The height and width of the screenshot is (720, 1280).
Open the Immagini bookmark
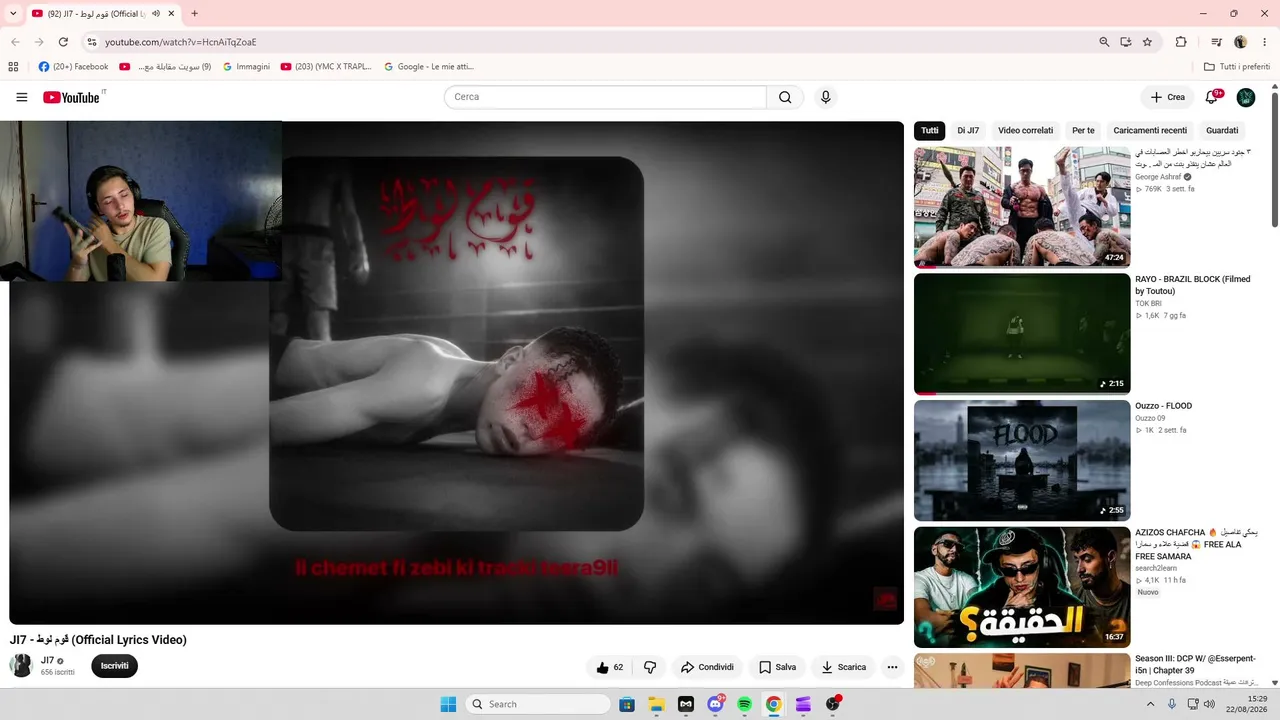(246, 67)
